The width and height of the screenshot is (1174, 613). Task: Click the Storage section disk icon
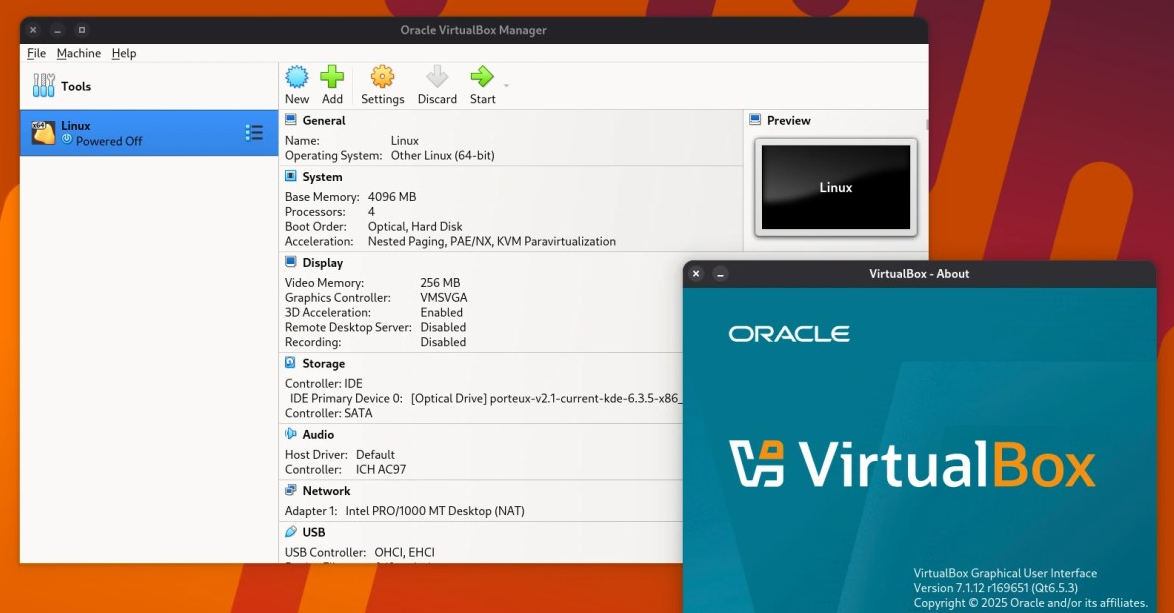[291, 363]
